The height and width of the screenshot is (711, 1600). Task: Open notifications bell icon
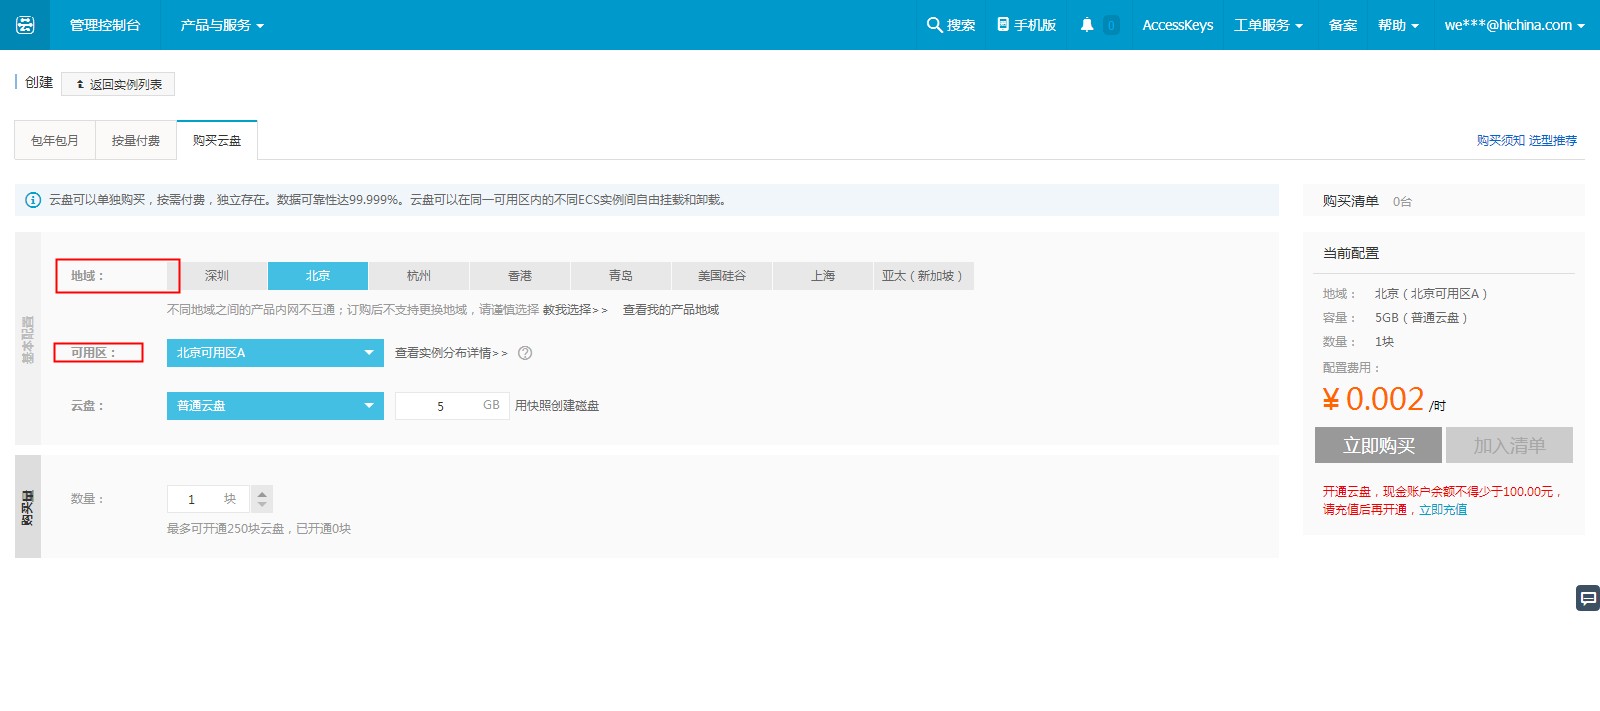pos(1087,25)
